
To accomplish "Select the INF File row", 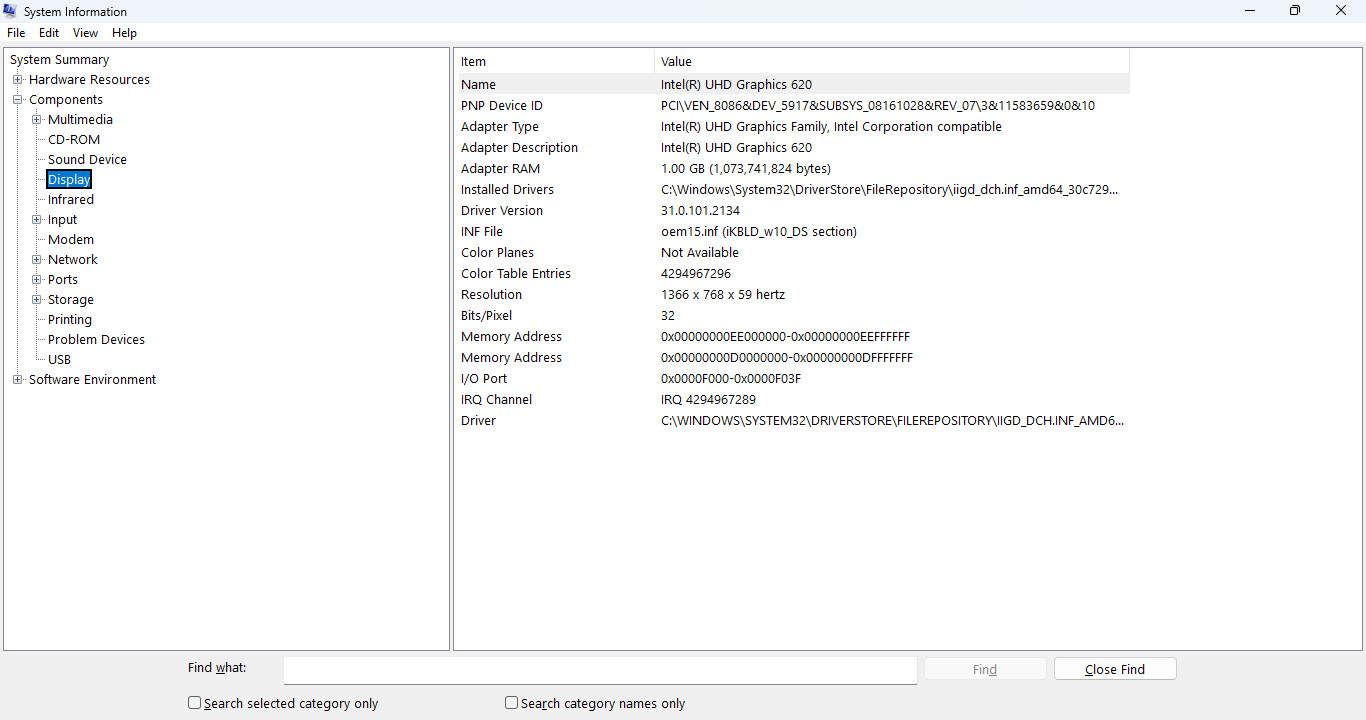I will 793,232.
